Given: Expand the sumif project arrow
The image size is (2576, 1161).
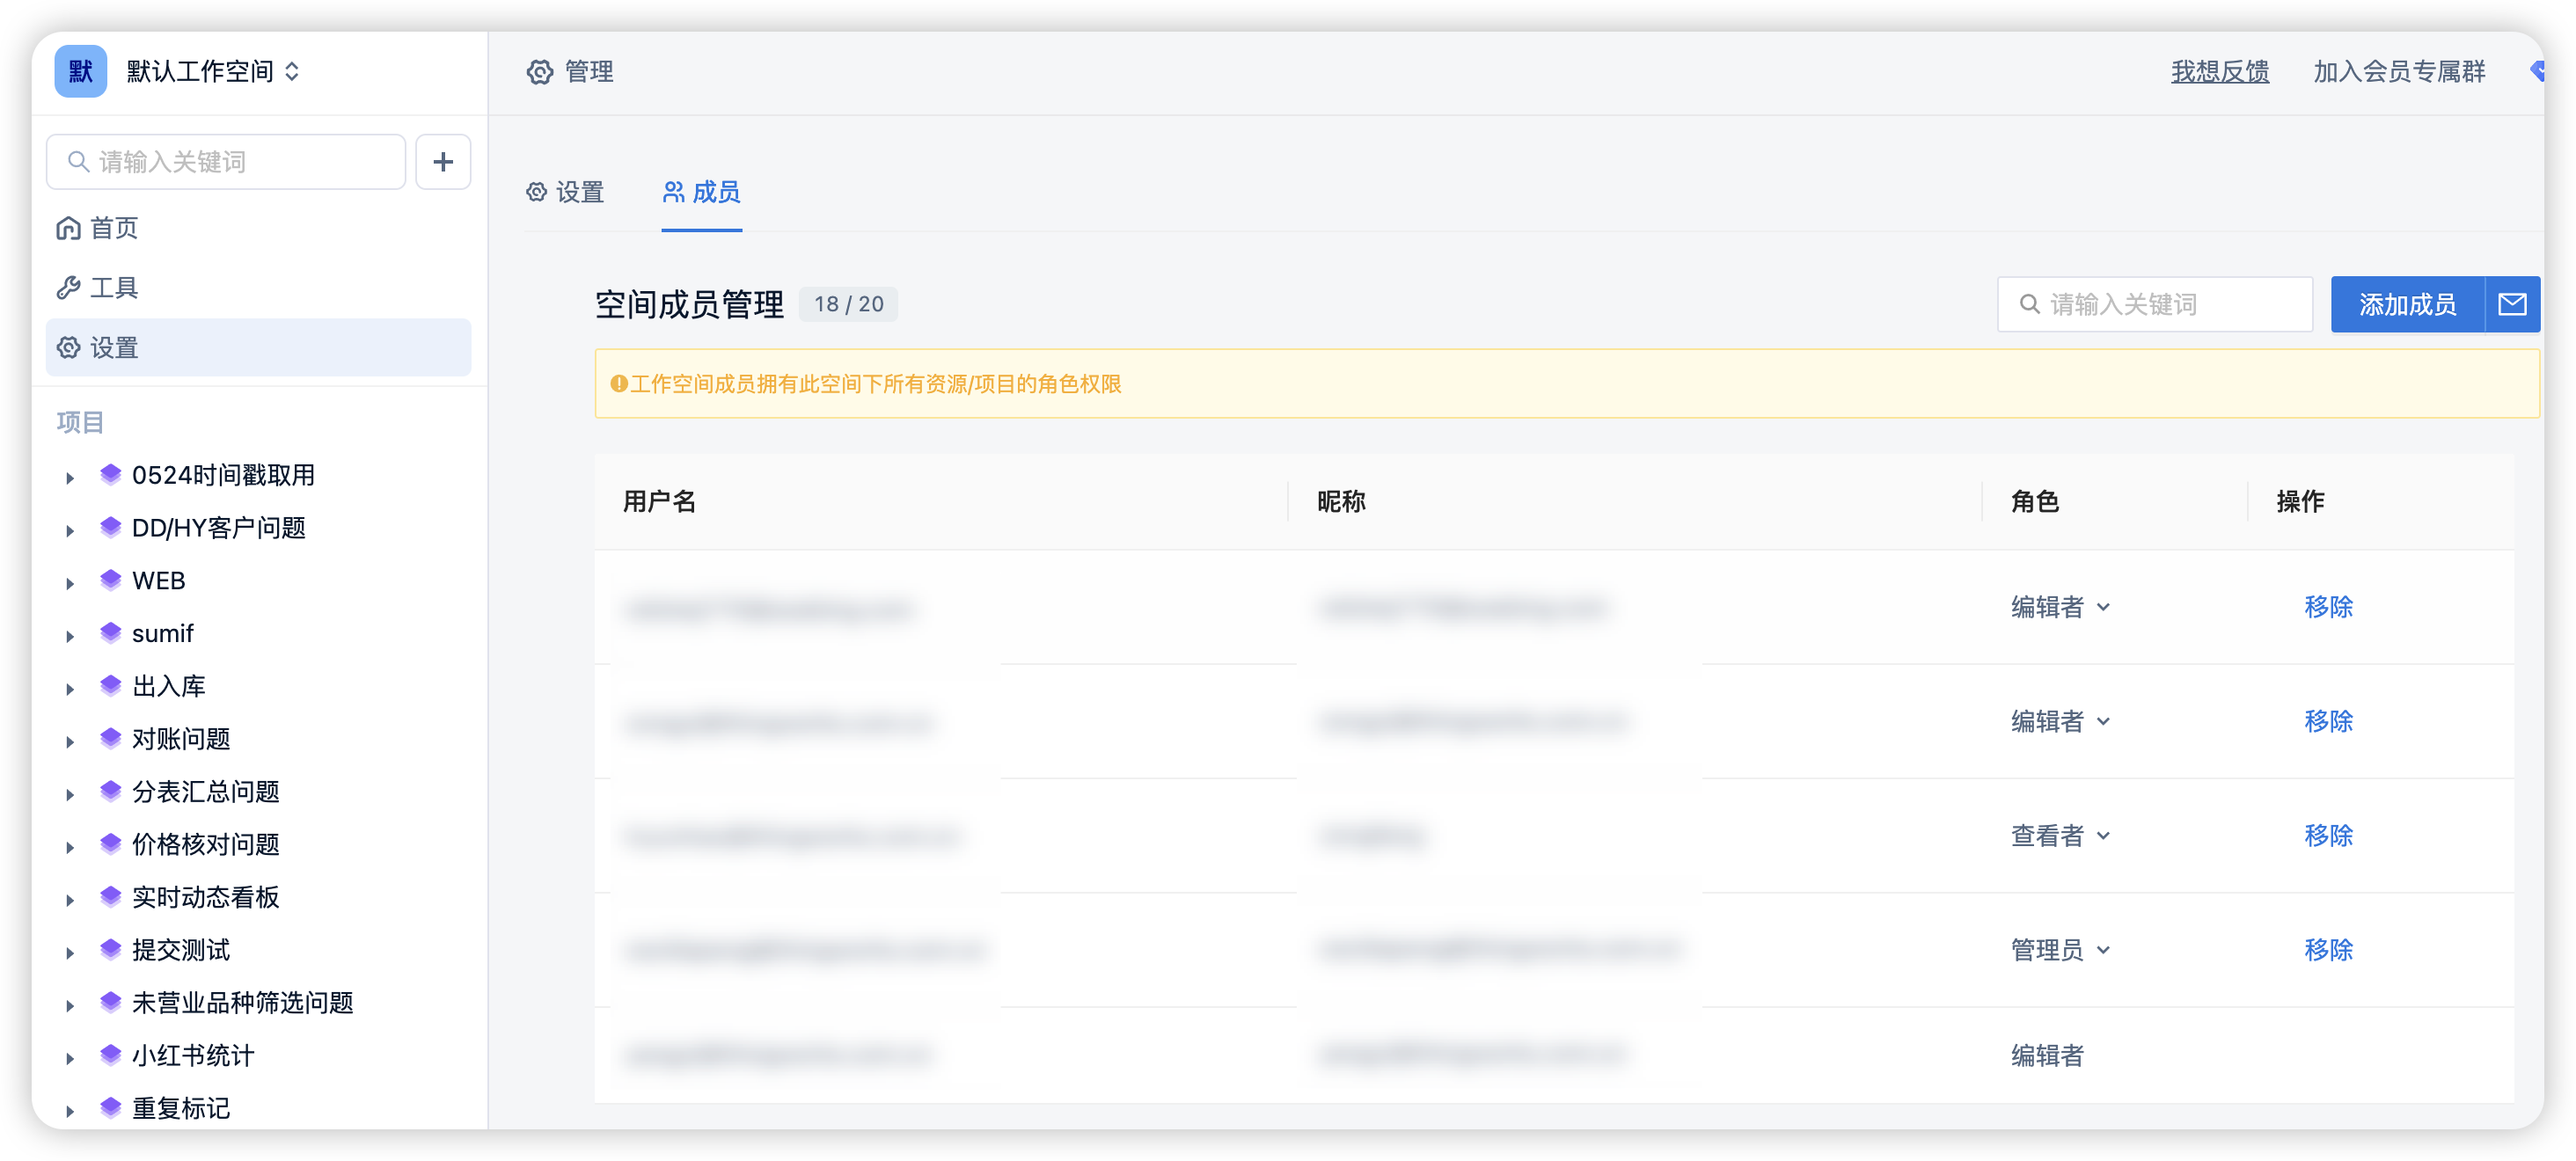Looking at the screenshot, I should 70,636.
